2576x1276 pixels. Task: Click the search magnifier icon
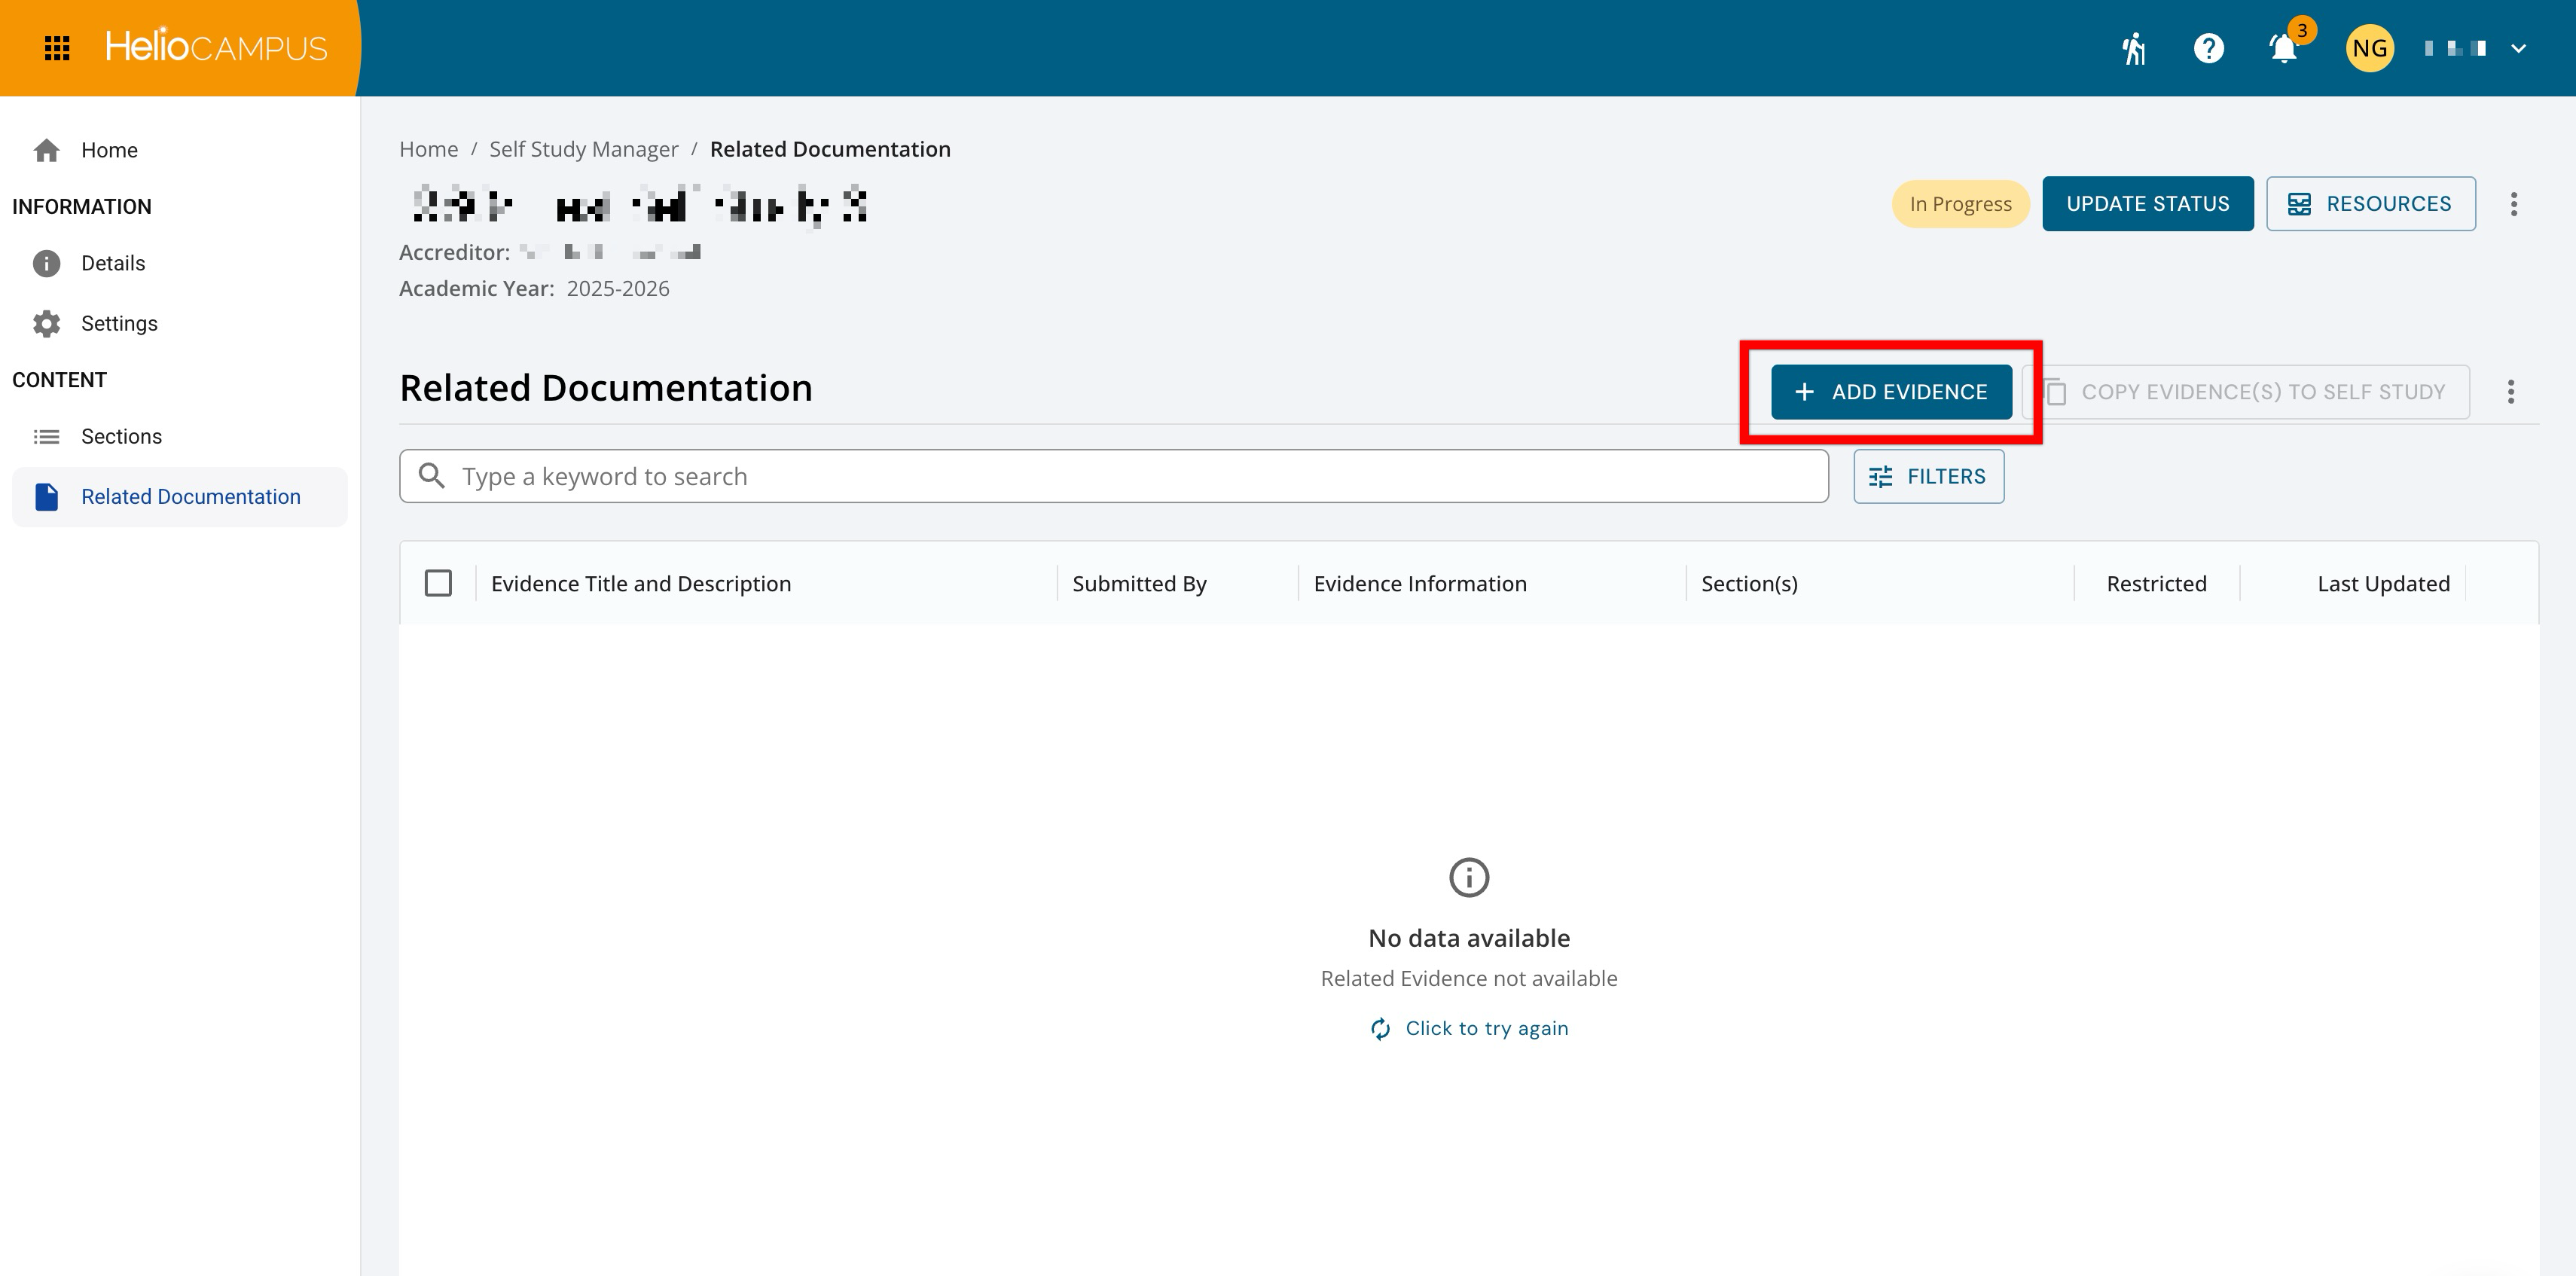tap(431, 476)
